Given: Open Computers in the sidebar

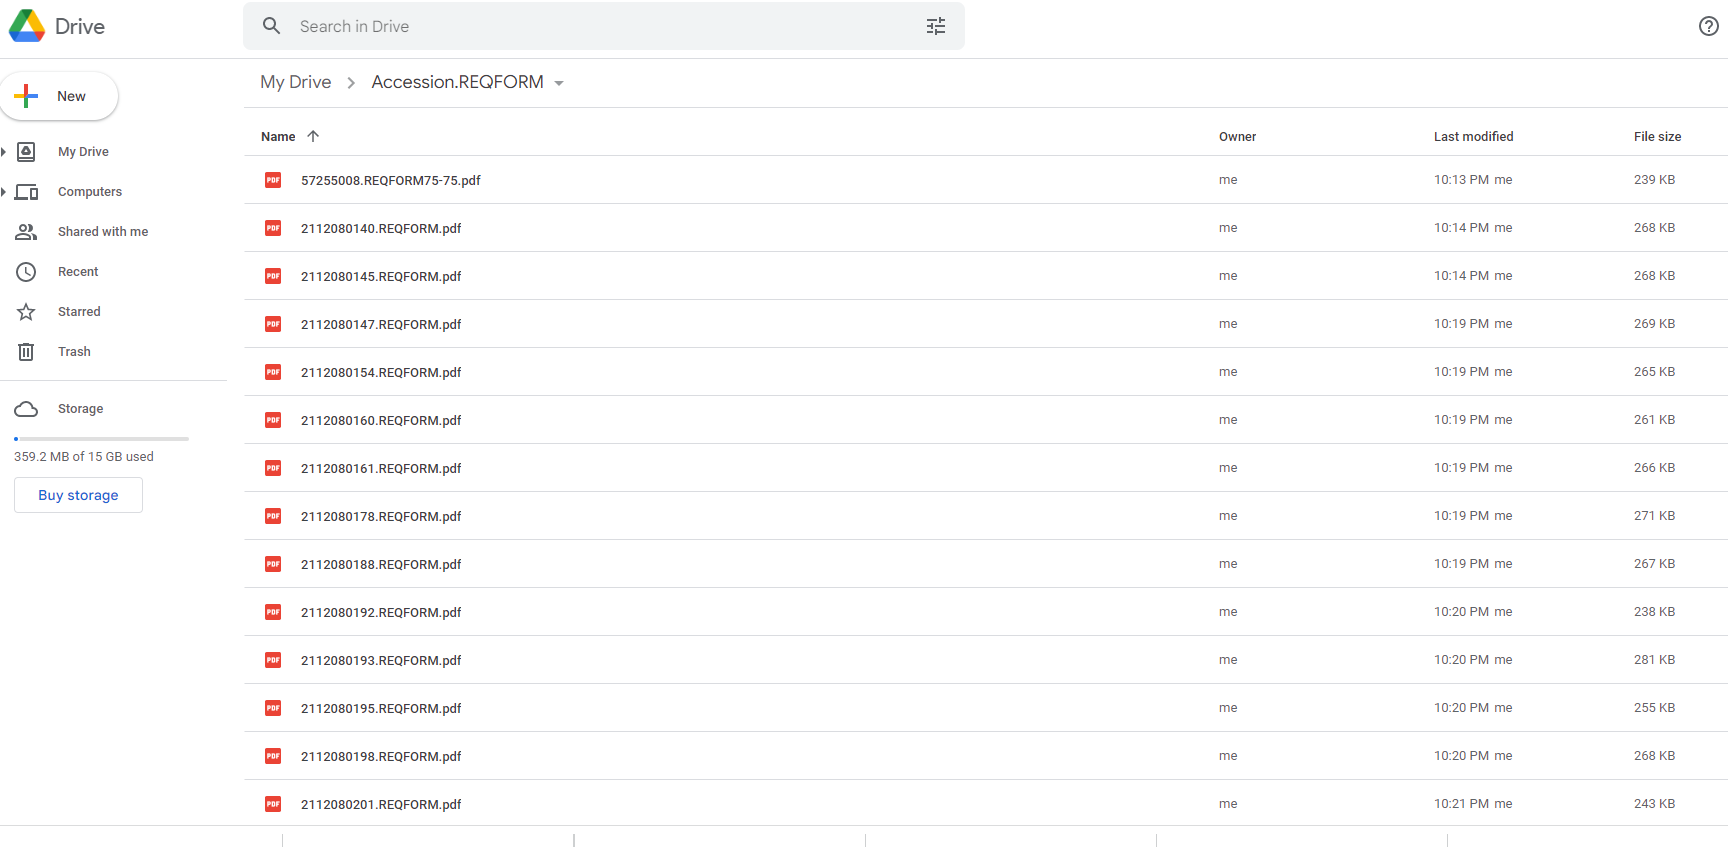Looking at the screenshot, I should pyautogui.click(x=90, y=192).
